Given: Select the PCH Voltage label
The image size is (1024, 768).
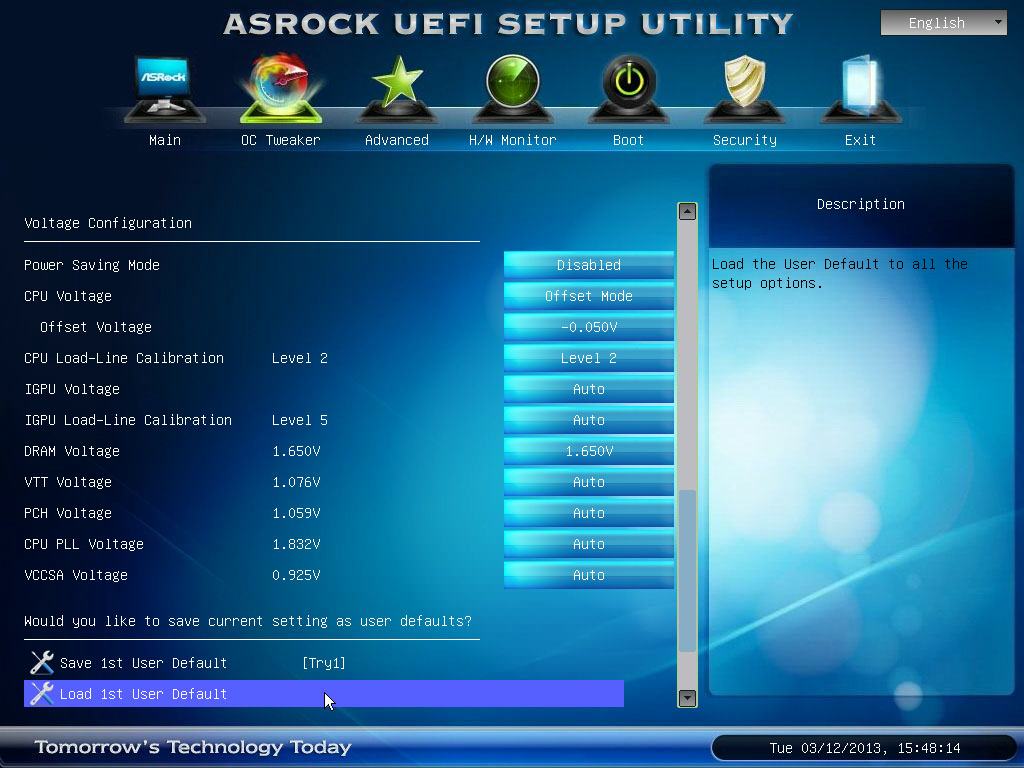Looking at the screenshot, I should pos(68,513).
